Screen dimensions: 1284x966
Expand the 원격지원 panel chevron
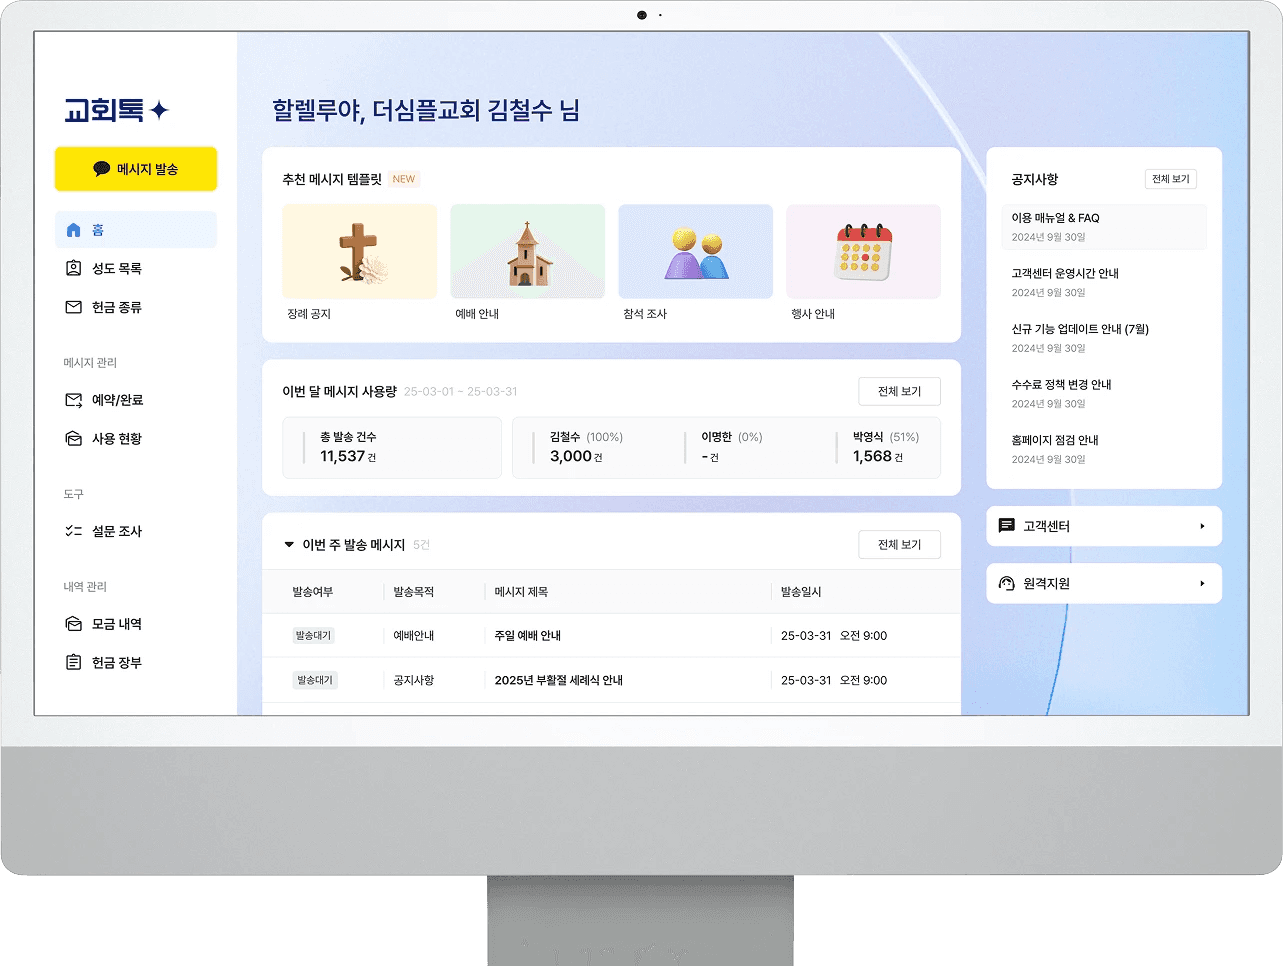click(x=1203, y=583)
